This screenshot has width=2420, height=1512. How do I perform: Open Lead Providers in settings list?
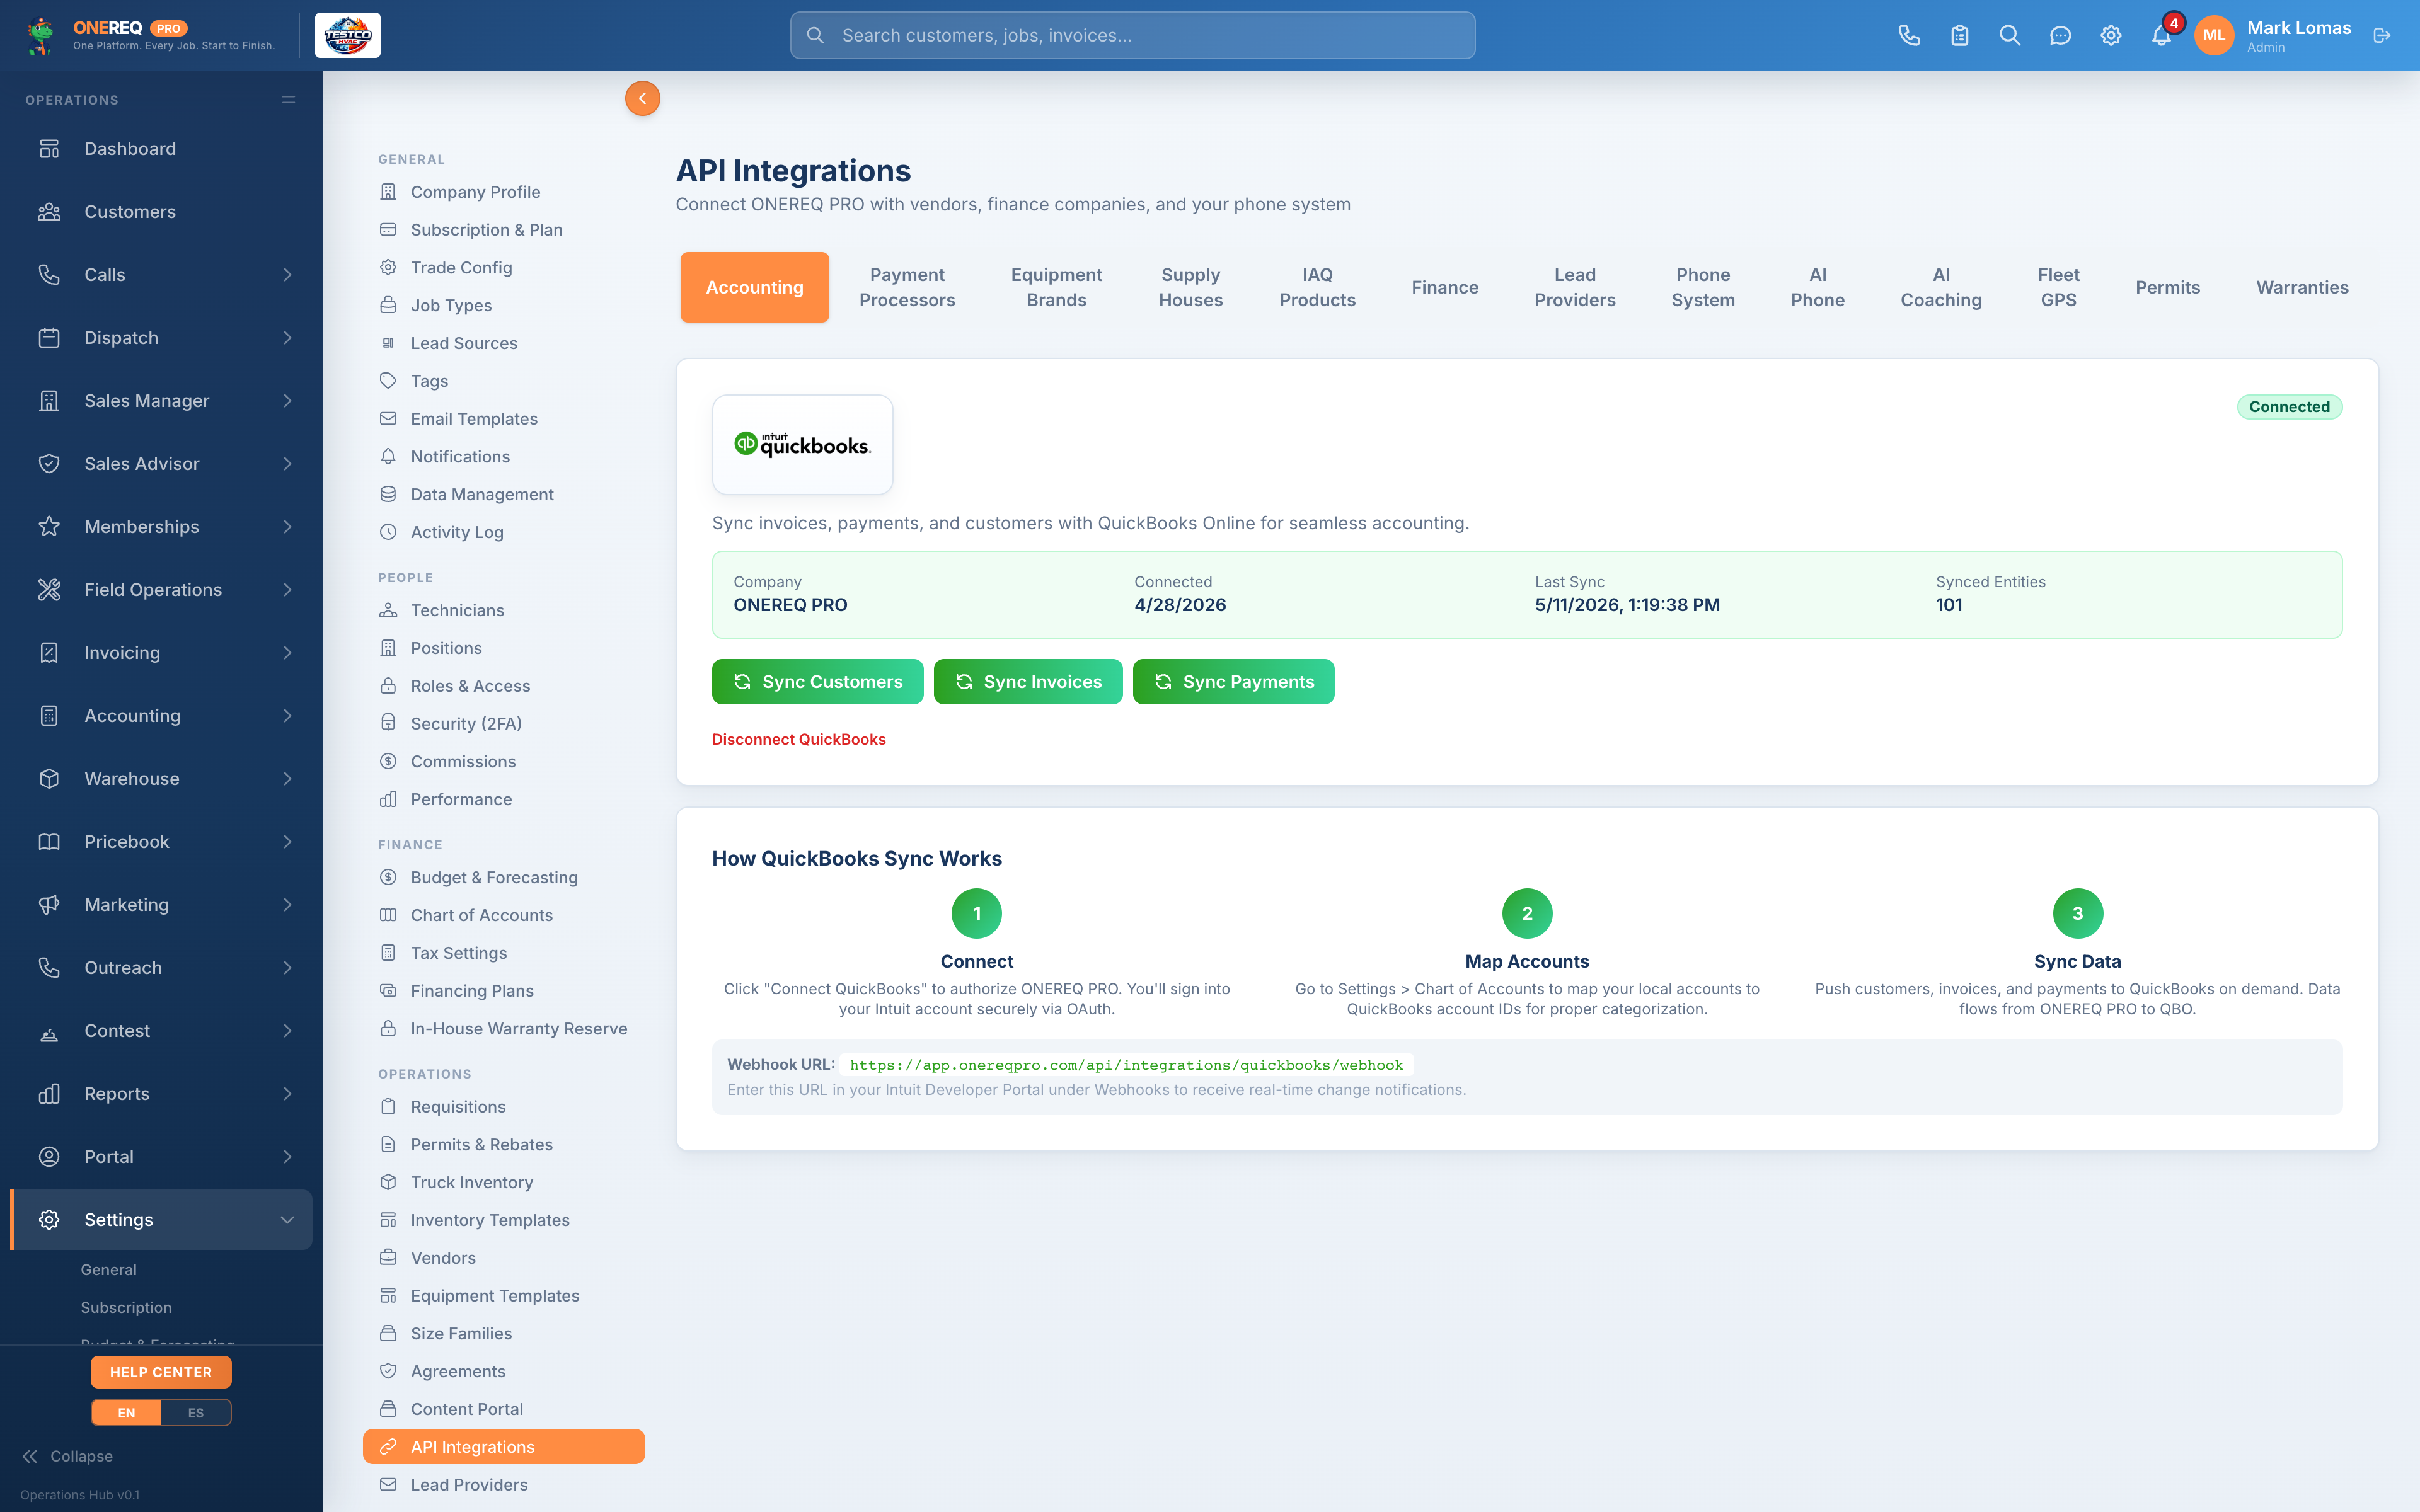click(504, 1485)
